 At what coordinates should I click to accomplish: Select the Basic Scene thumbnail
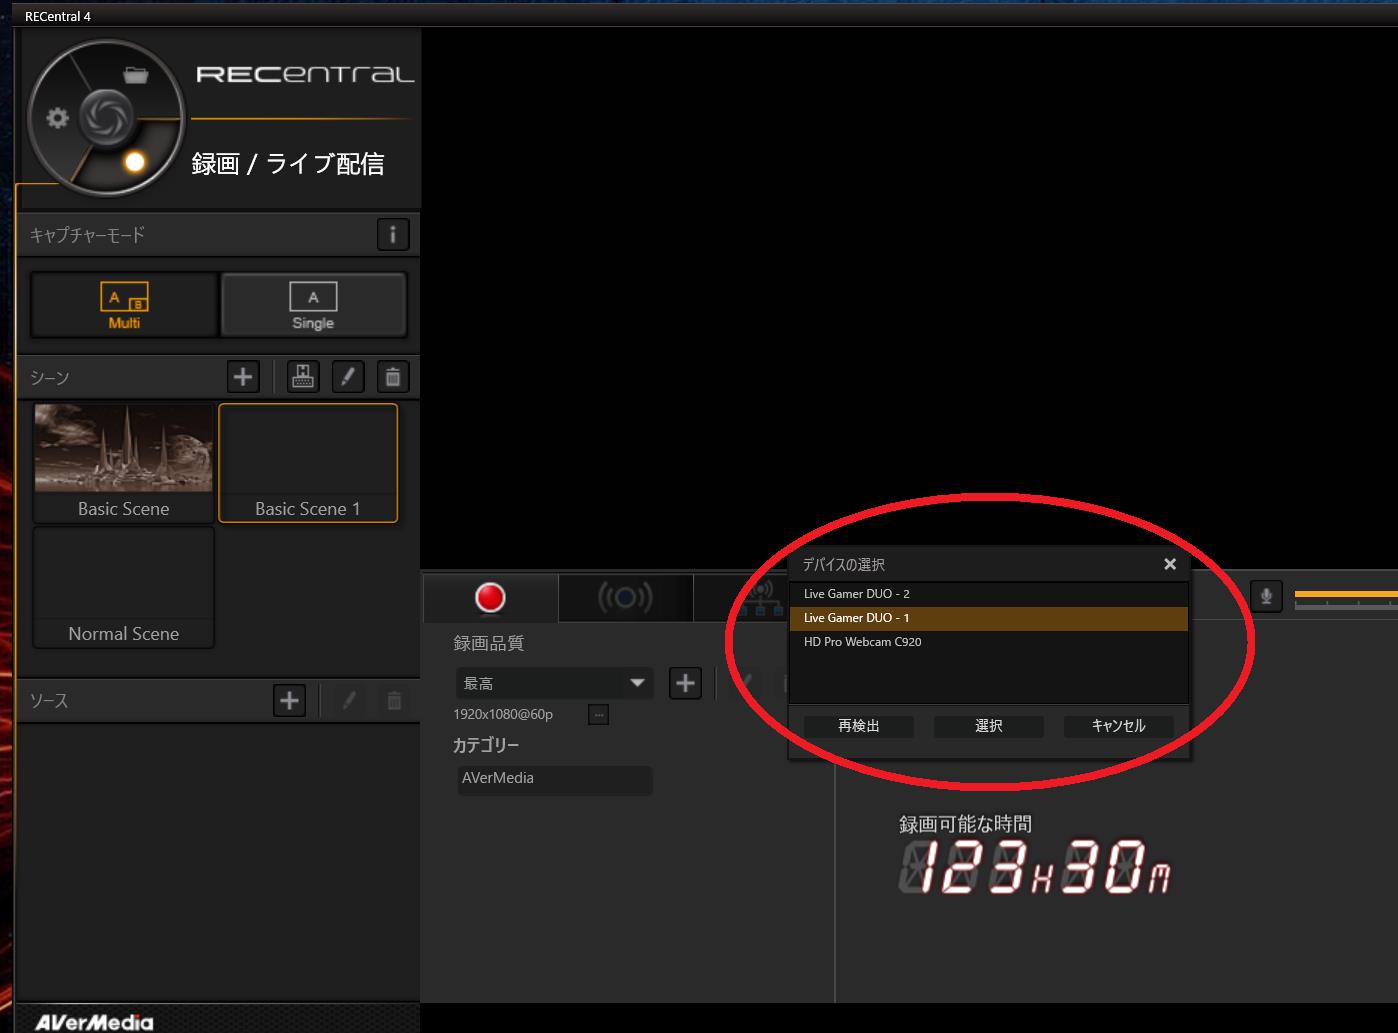tap(124, 462)
